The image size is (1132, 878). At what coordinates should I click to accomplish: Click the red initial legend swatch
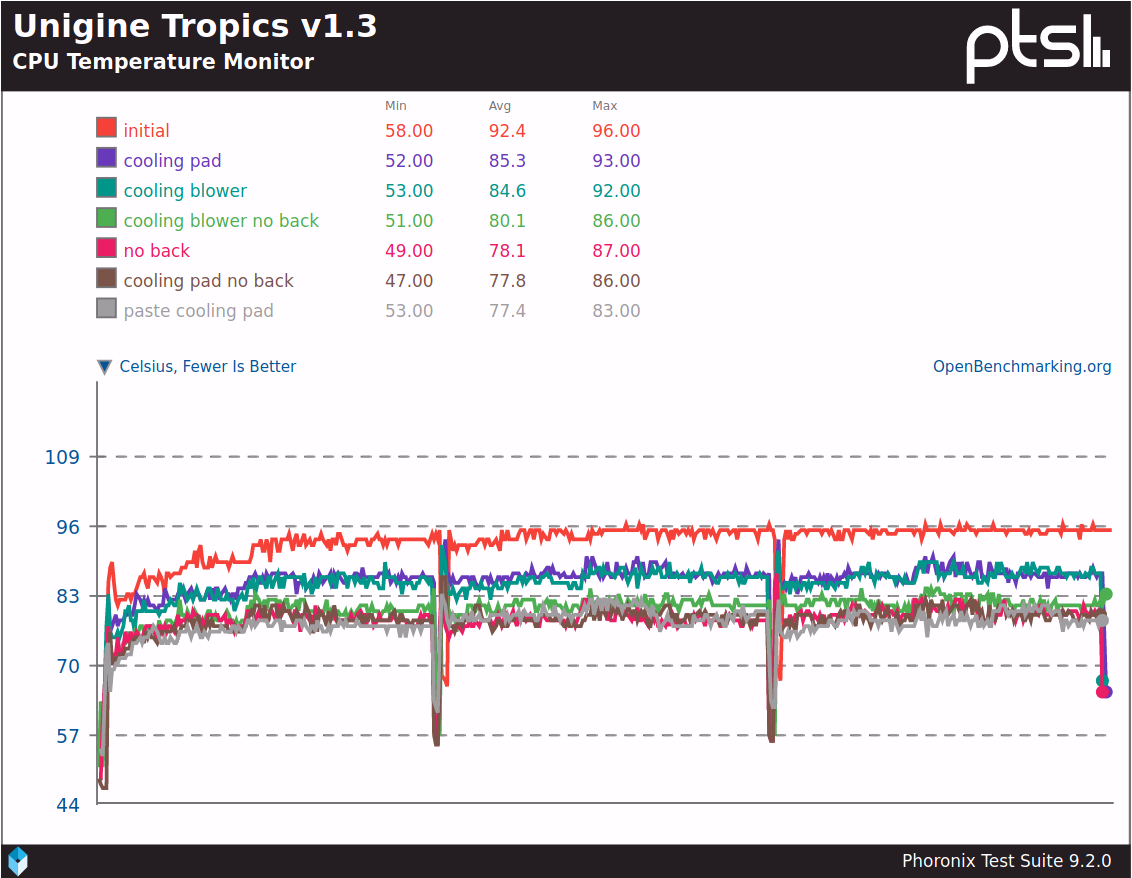tap(107, 128)
